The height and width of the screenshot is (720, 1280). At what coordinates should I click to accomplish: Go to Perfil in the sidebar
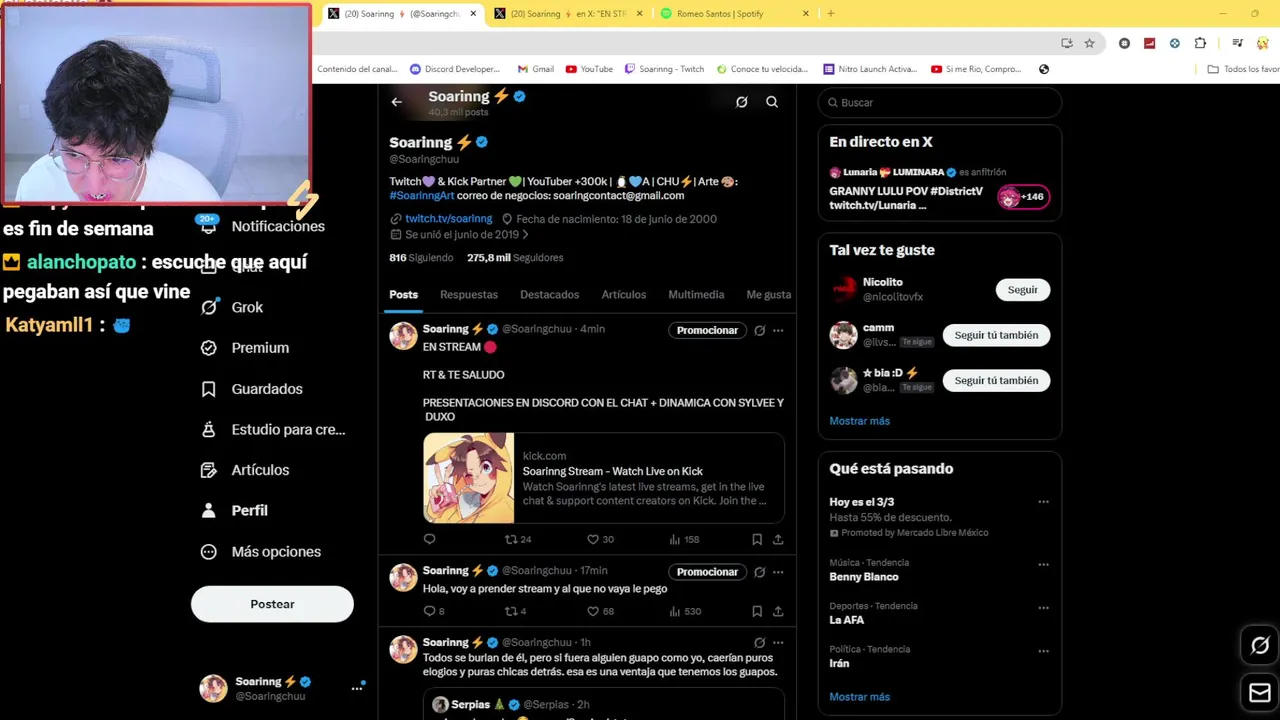pyautogui.click(x=234, y=510)
